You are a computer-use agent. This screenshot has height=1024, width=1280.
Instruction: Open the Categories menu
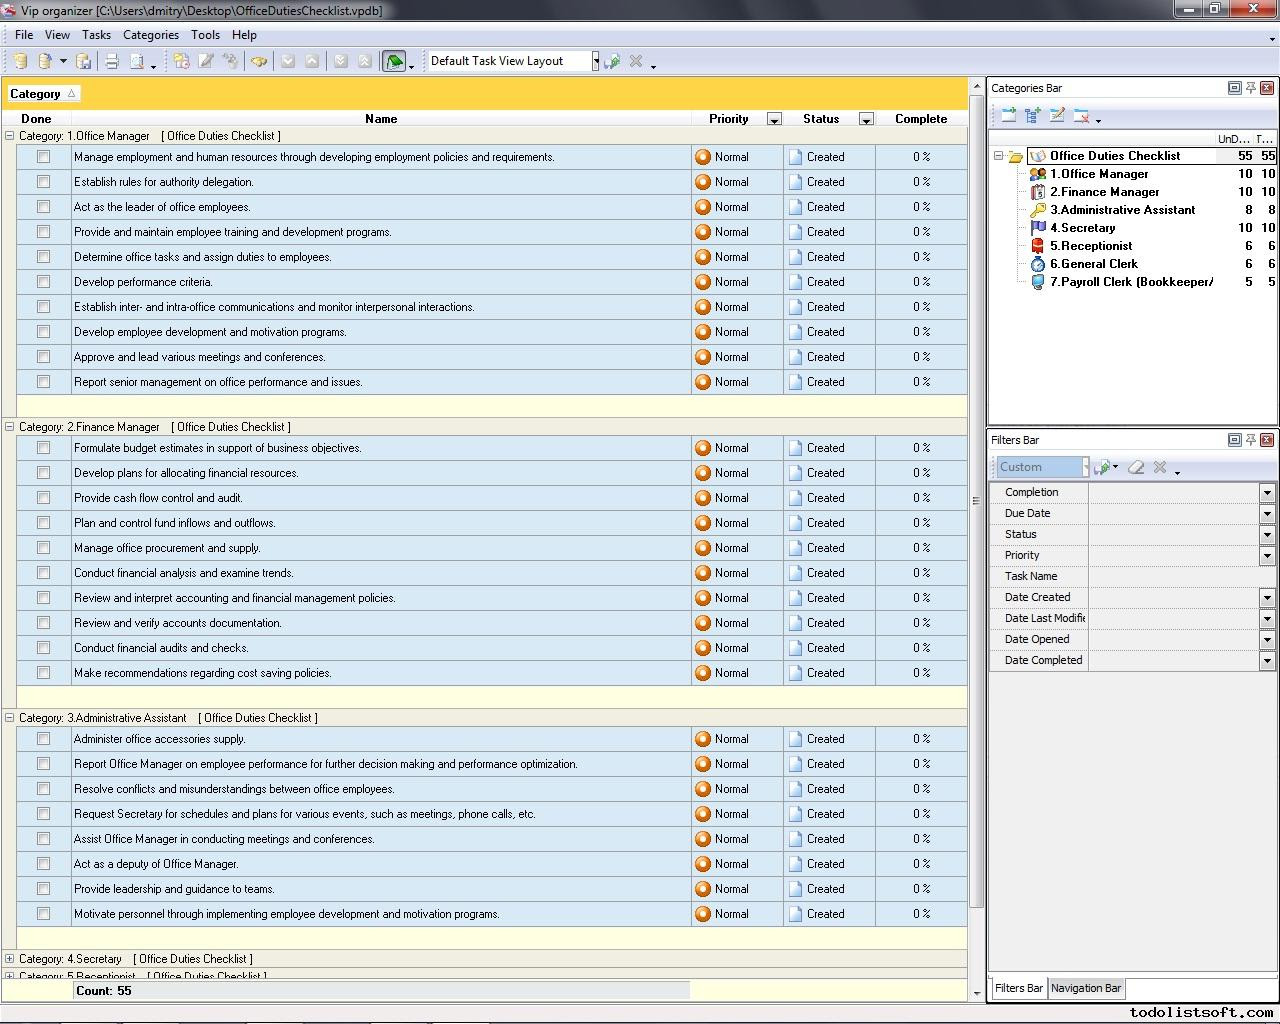[x=151, y=35]
